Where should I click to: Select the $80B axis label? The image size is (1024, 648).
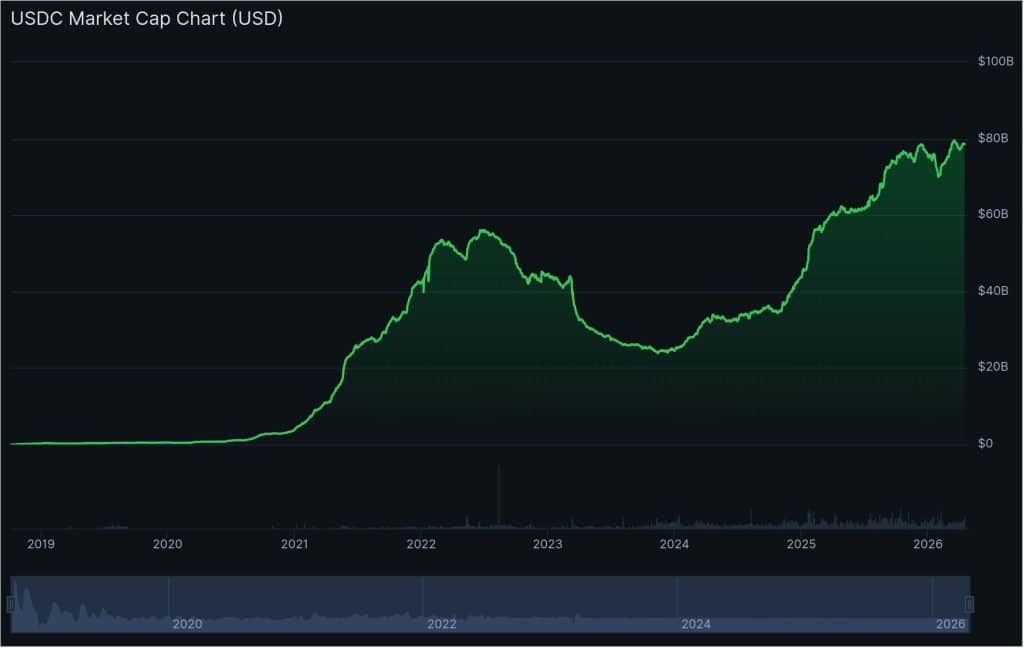(990, 137)
